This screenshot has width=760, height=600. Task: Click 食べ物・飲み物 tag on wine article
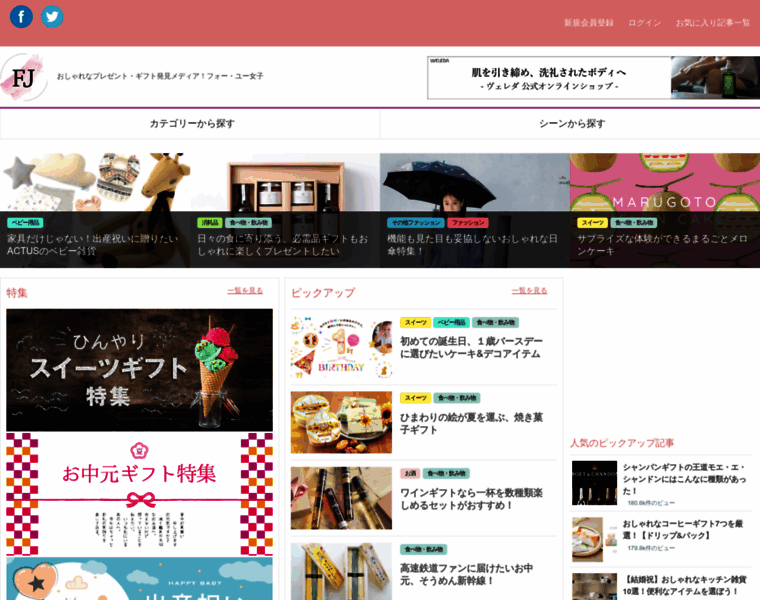(446, 474)
